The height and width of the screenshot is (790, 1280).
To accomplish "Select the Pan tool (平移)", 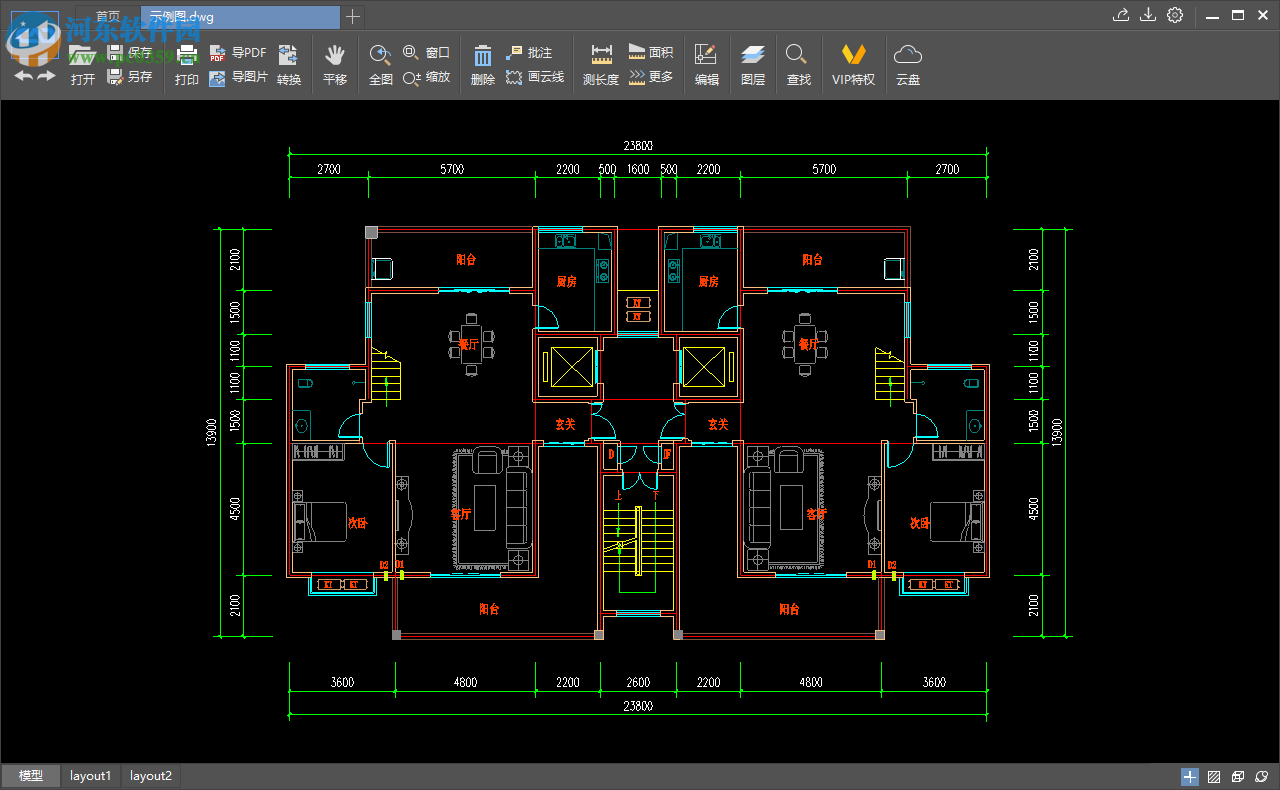I will click(335, 62).
